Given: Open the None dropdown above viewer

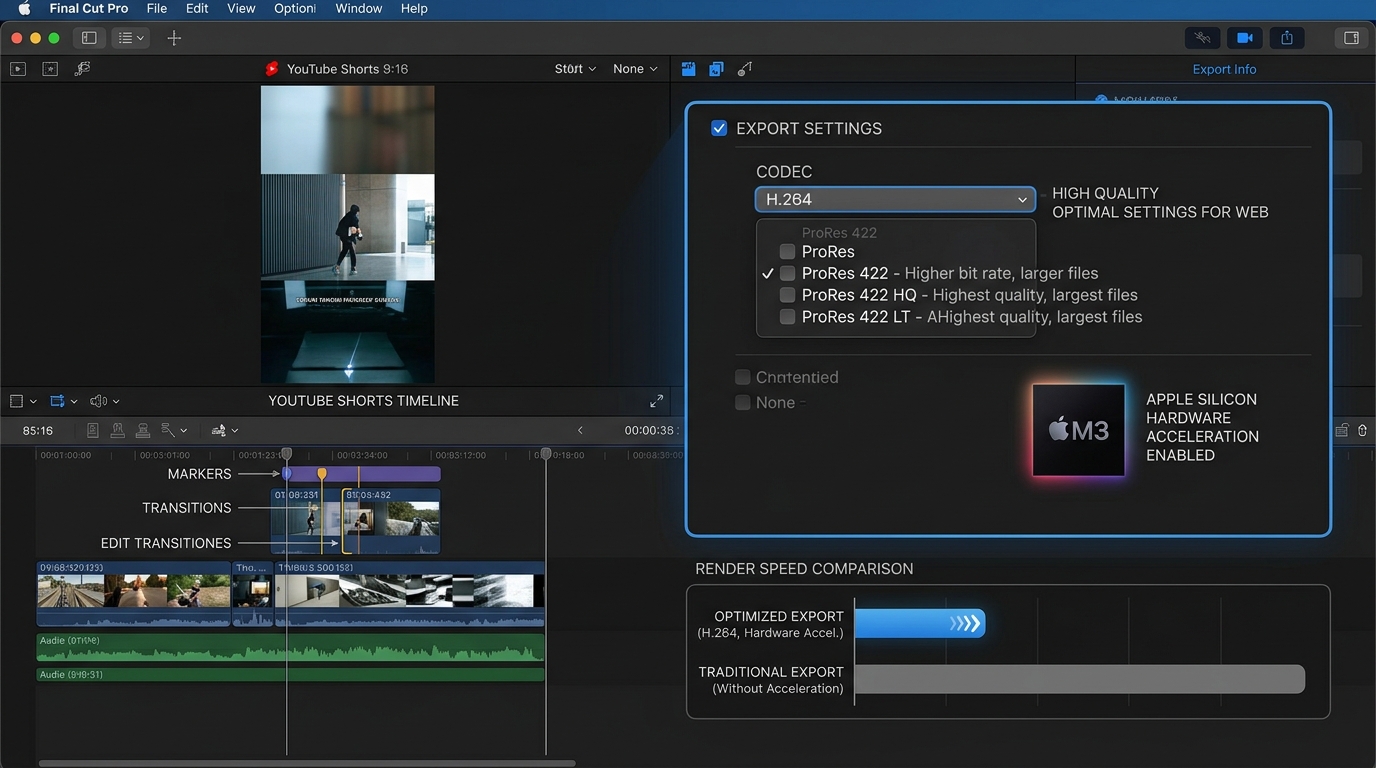Looking at the screenshot, I should pyautogui.click(x=635, y=69).
